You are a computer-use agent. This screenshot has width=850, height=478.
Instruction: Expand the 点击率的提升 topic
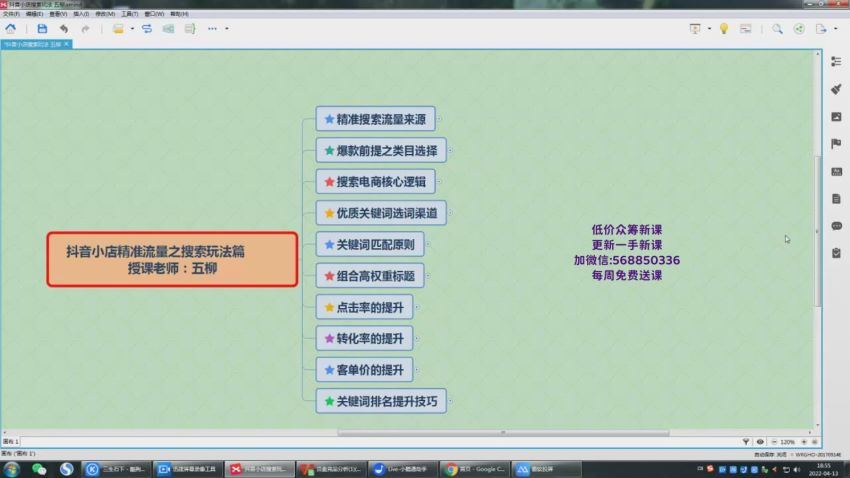[417, 307]
